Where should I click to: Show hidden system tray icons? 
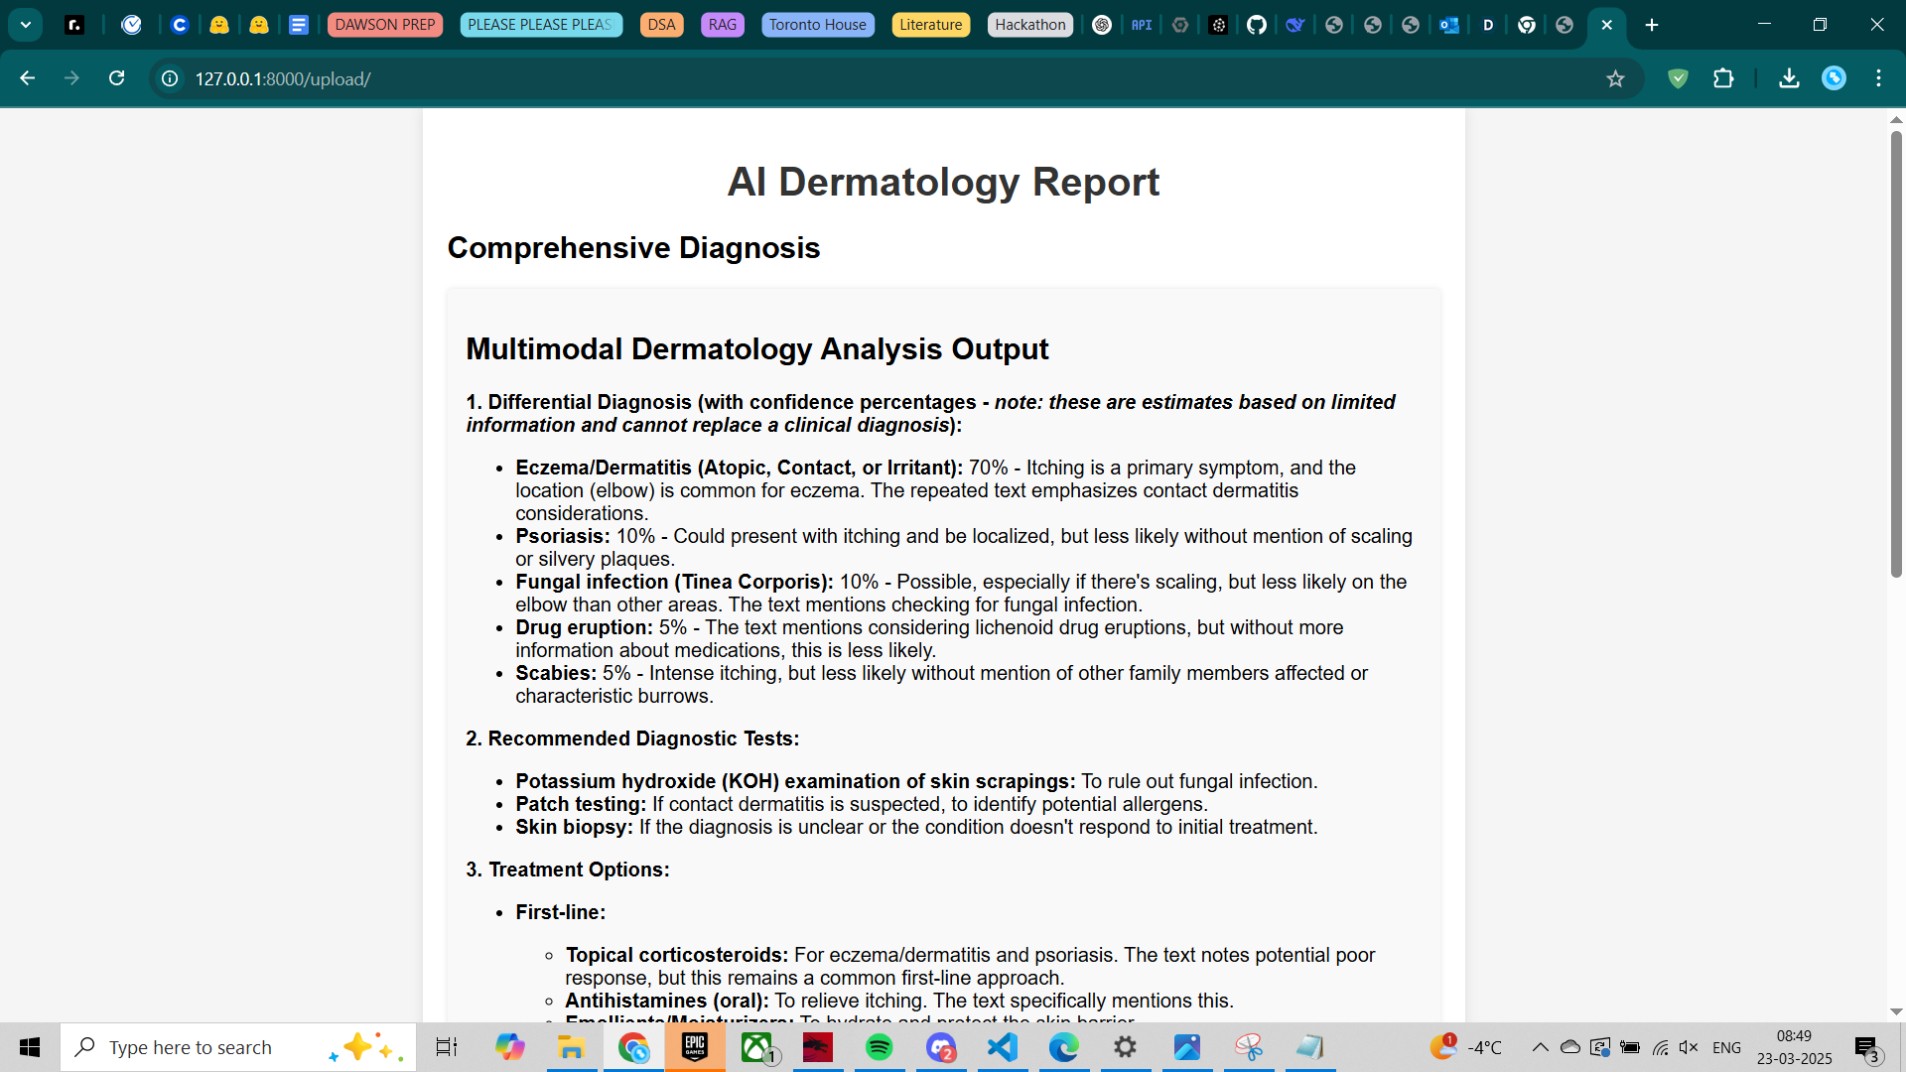[x=1540, y=1047]
